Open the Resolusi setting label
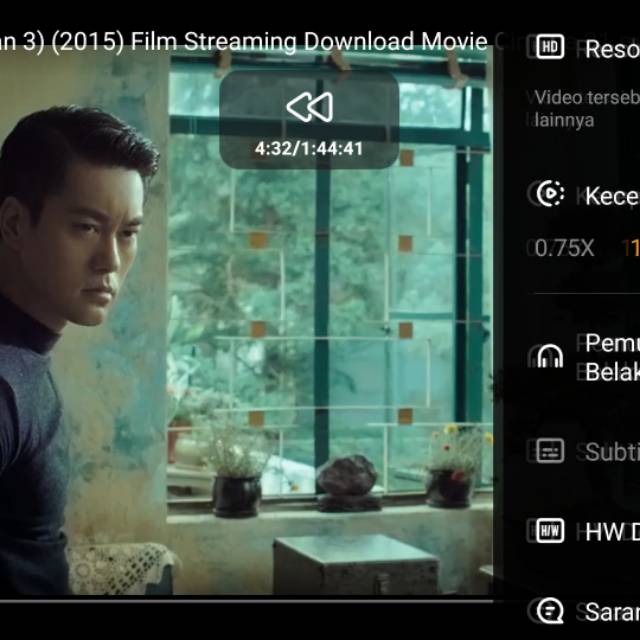Viewport: 640px width, 640px height. [611, 49]
